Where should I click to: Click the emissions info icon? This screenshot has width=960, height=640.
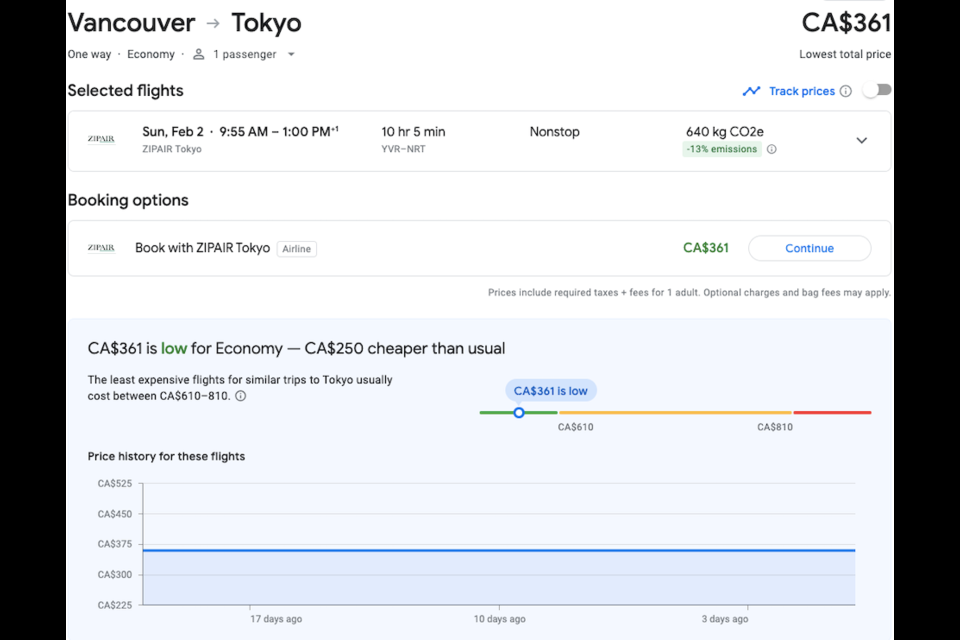(771, 149)
